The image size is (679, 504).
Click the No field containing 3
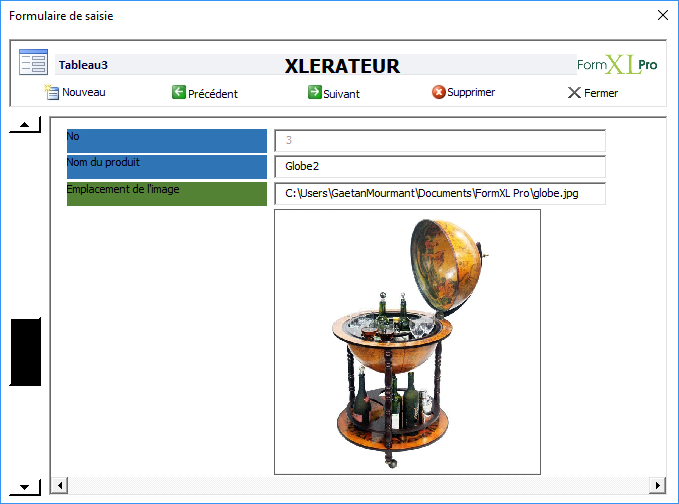click(440, 140)
